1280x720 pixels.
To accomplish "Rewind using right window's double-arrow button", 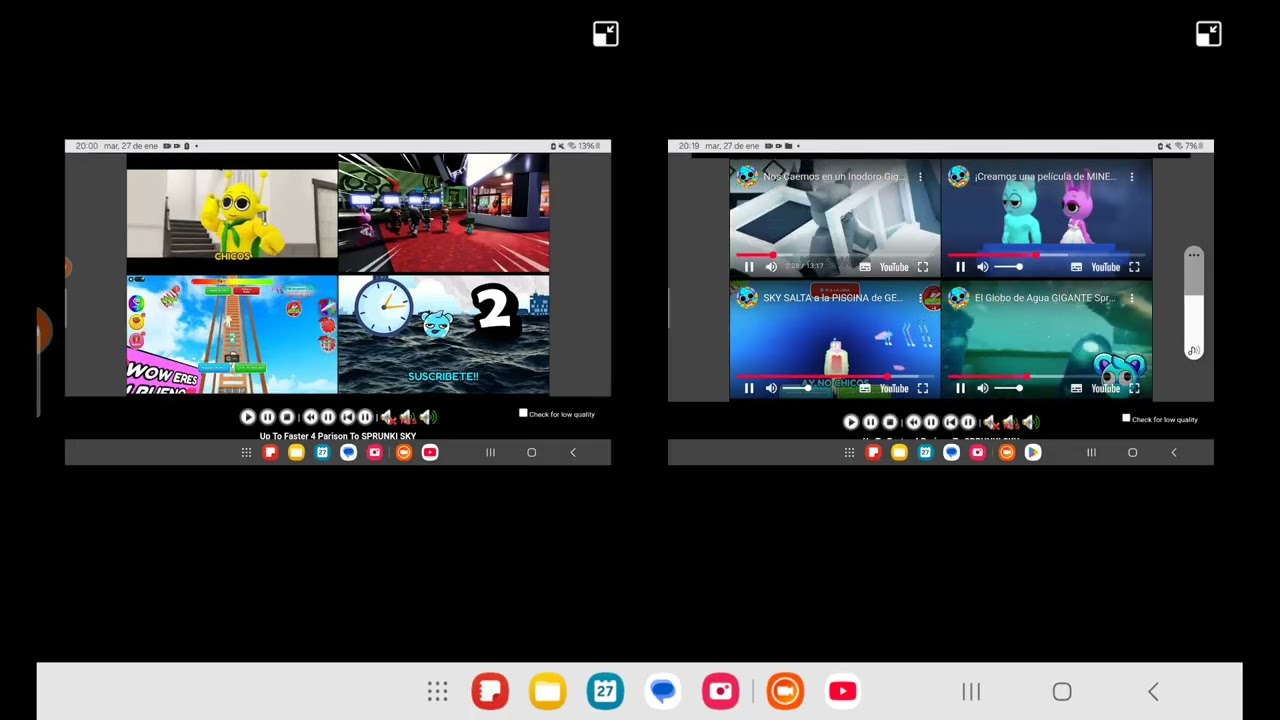I will tap(913, 423).
